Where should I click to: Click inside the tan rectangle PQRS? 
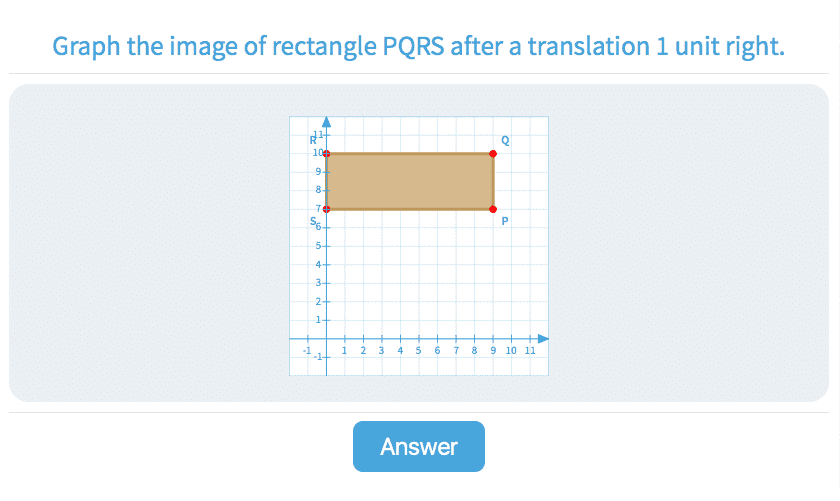(x=410, y=181)
